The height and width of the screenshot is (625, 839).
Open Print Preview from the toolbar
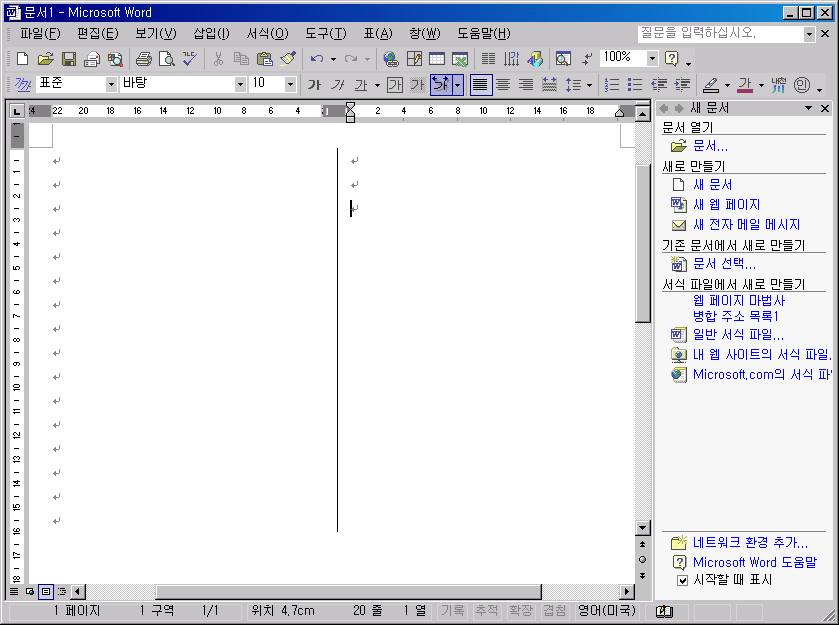tap(166, 58)
